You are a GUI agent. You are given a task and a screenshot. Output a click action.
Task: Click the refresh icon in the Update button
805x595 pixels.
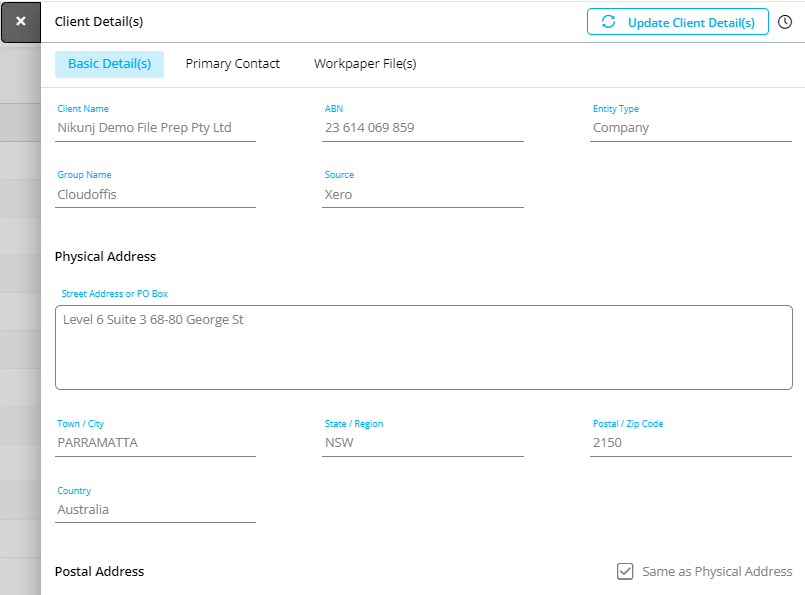click(608, 22)
